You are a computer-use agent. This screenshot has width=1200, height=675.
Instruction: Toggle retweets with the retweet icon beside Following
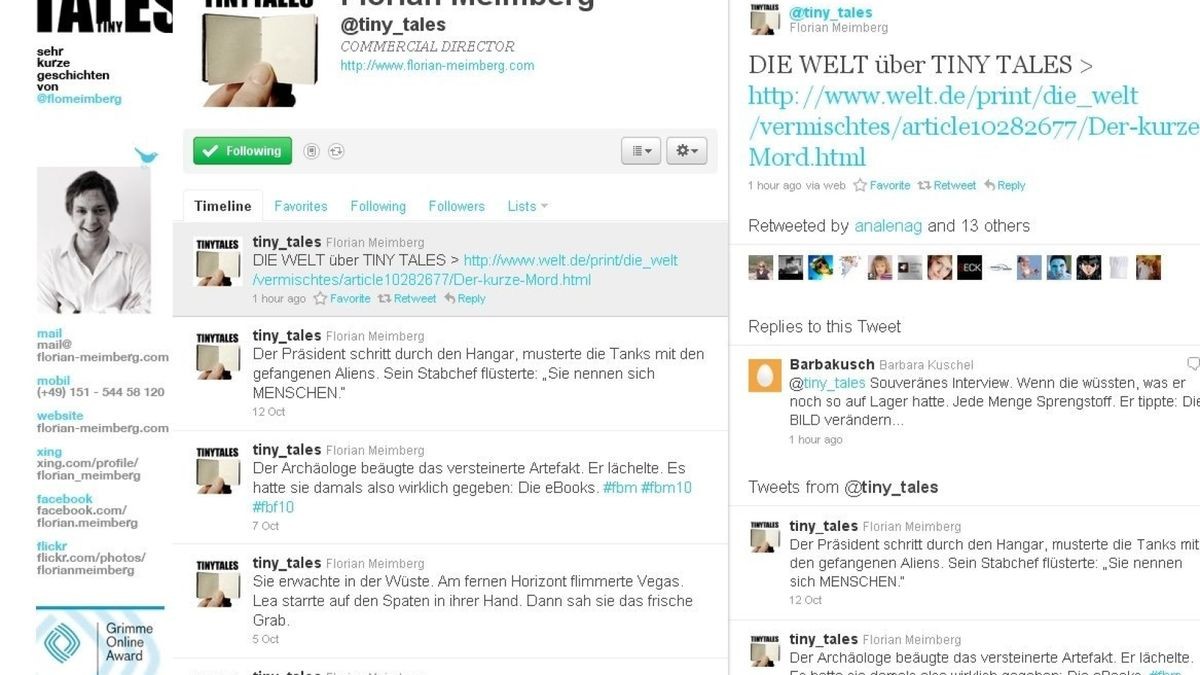(336, 150)
